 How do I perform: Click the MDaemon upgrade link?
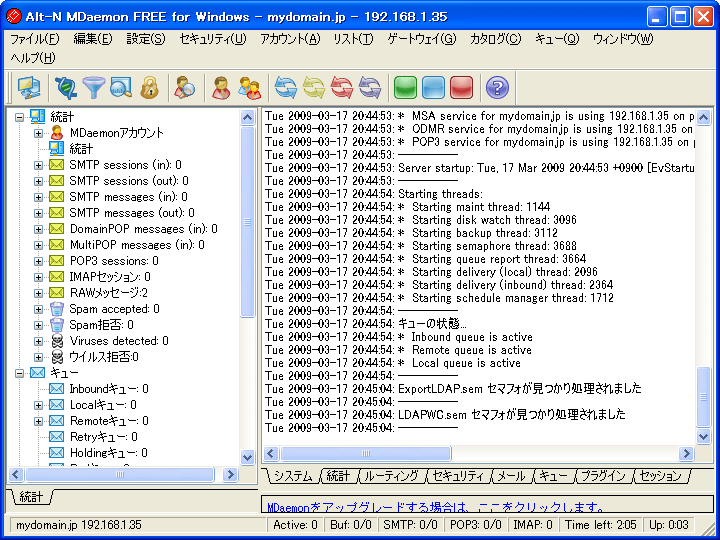click(435, 507)
